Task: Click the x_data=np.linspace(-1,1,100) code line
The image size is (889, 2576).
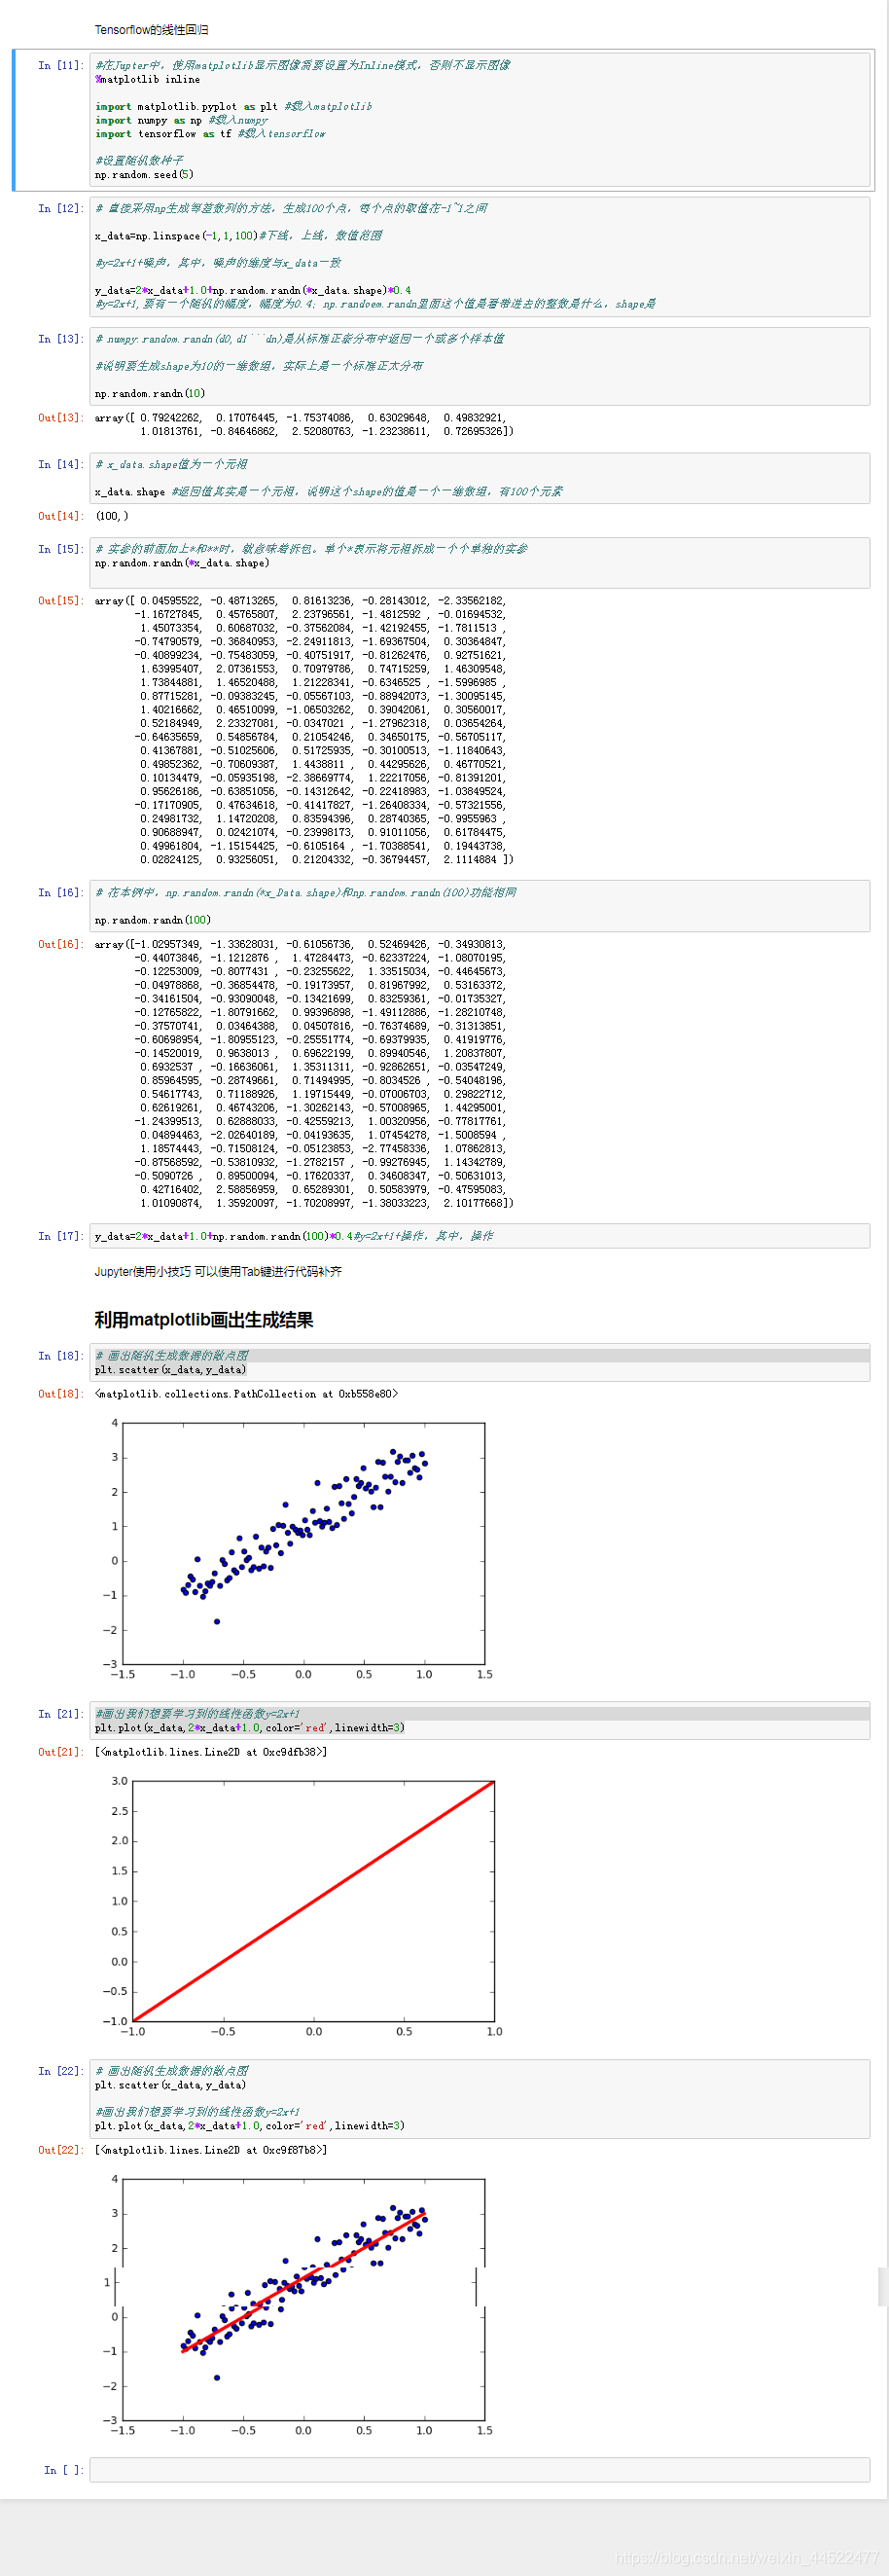Action: point(238,236)
